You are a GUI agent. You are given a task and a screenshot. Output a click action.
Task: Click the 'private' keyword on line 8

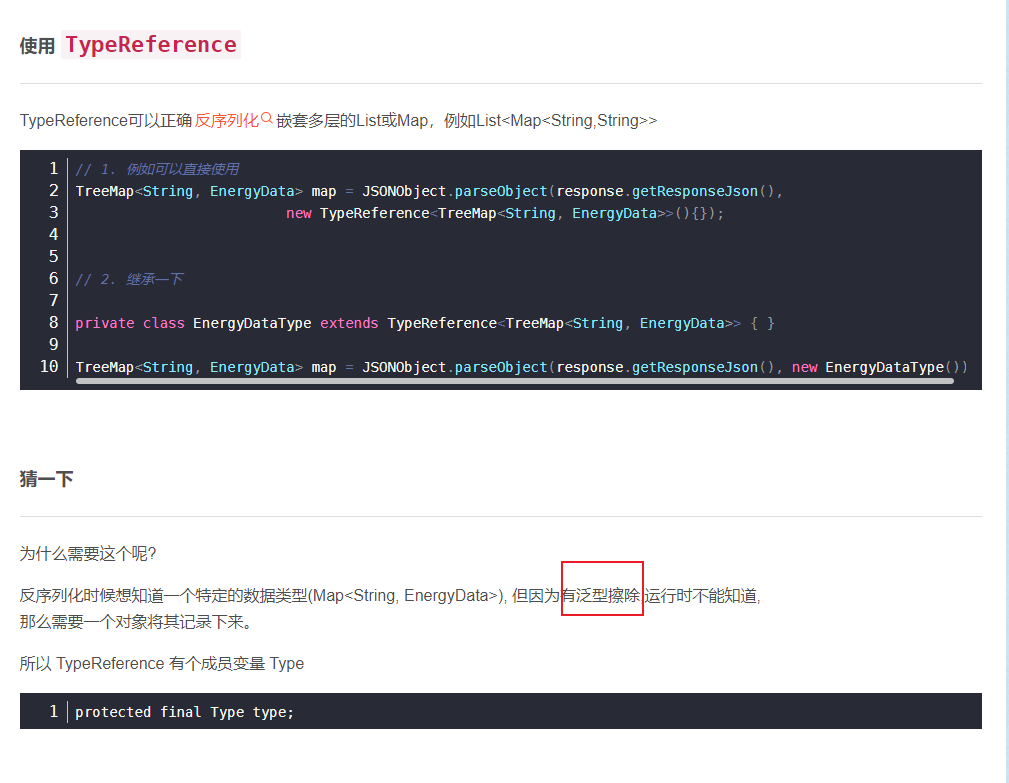[105, 323]
